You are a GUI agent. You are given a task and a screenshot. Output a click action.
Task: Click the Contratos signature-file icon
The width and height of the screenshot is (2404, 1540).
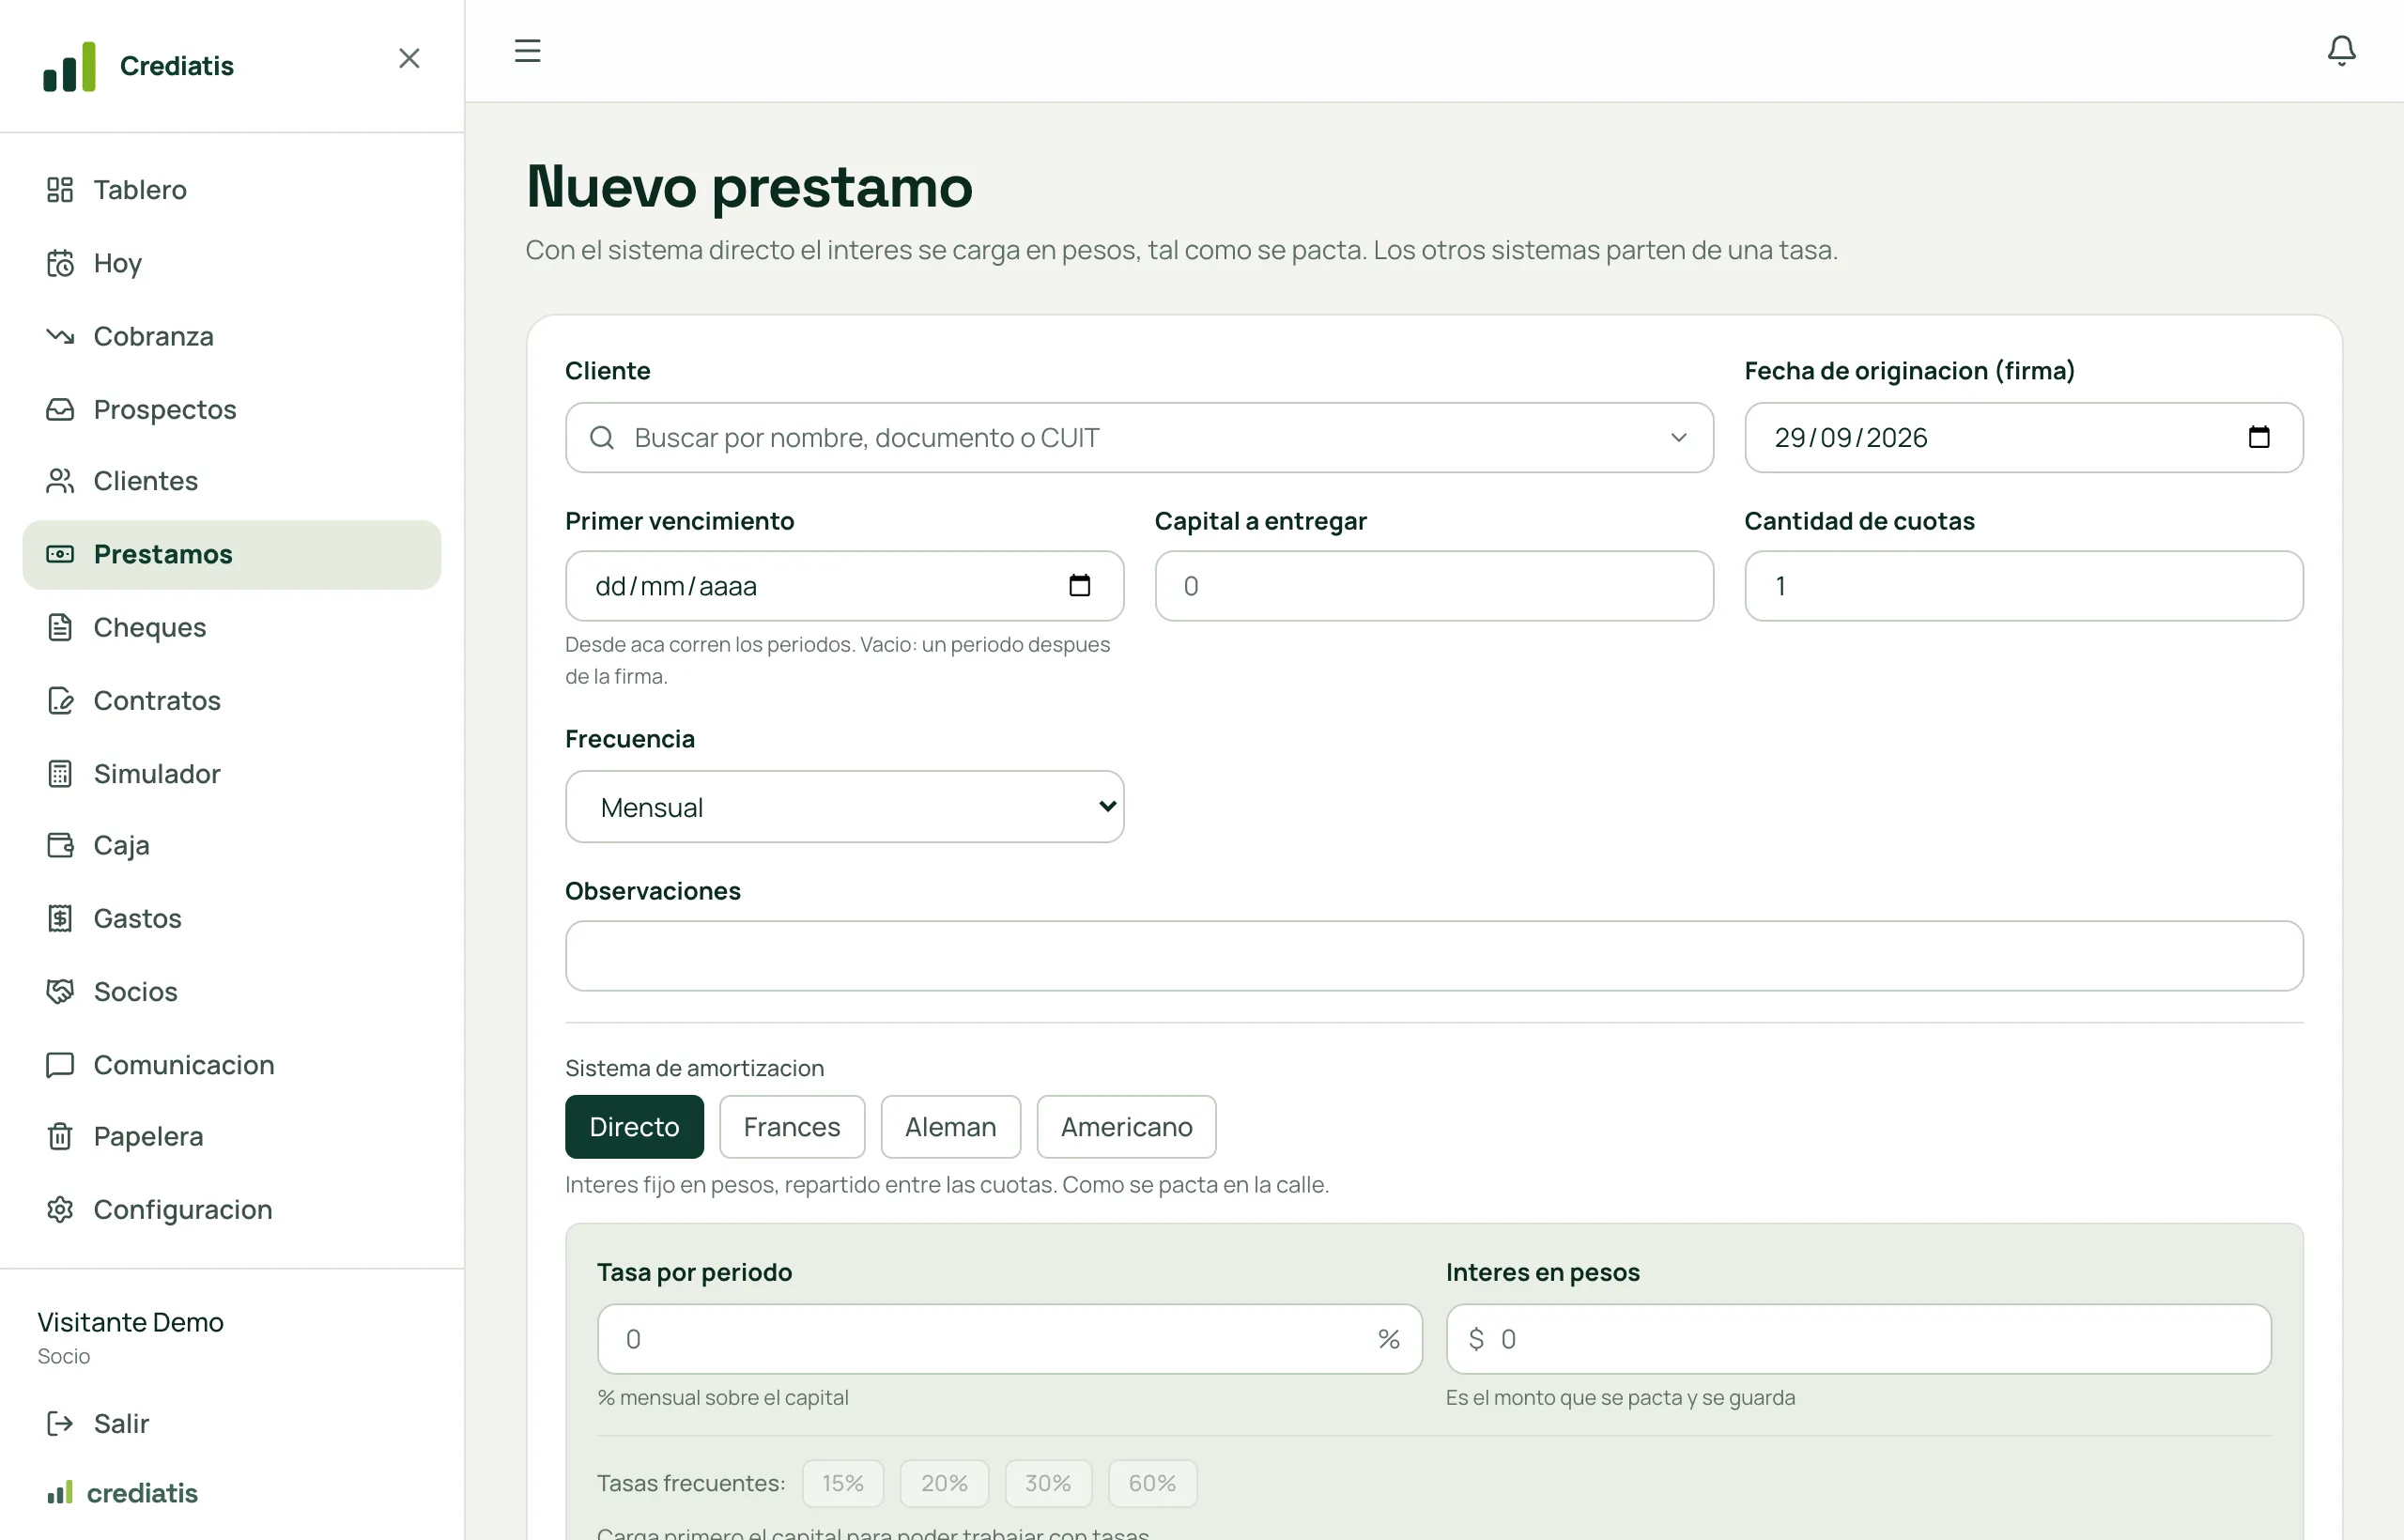[x=60, y=700]
